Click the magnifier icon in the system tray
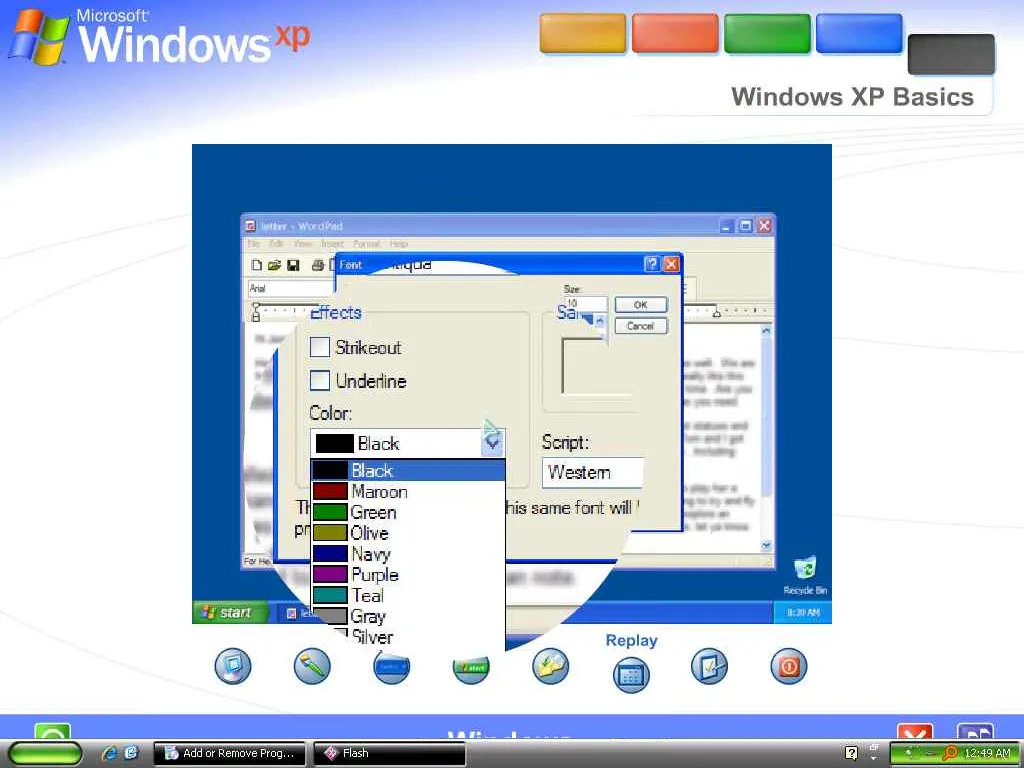Image resolution: width=1024 pixels, height=768 pixels. (951, 754)
